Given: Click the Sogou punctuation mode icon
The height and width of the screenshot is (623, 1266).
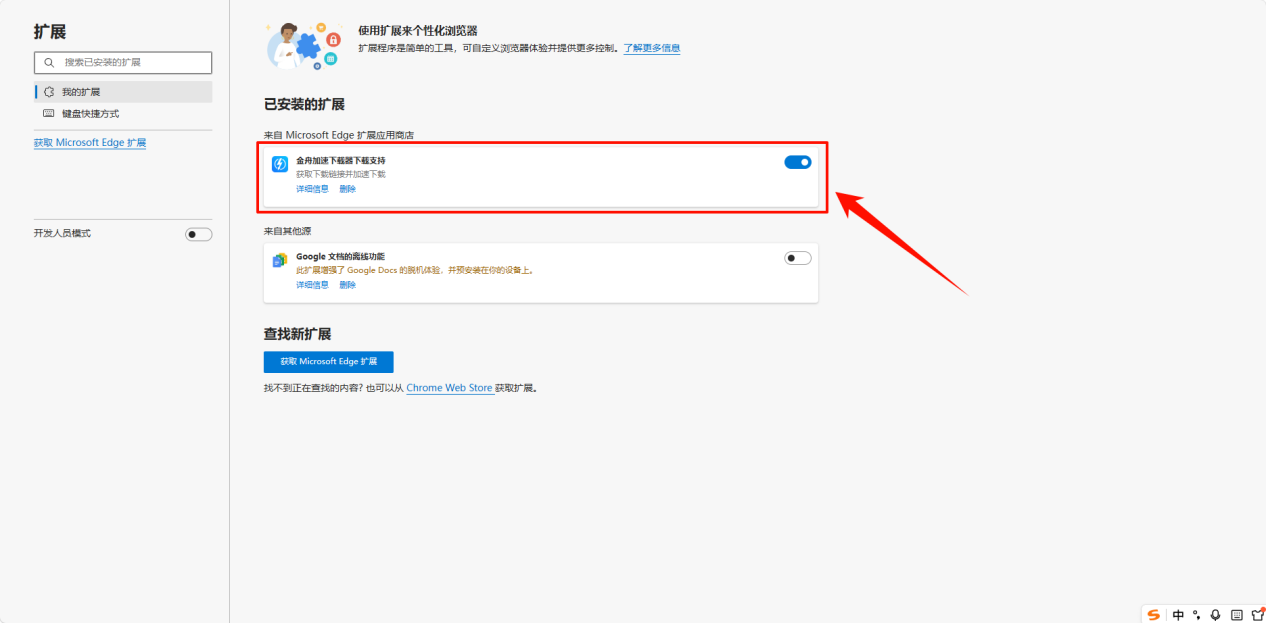Looking at the screenshot, I should 1196,614.
